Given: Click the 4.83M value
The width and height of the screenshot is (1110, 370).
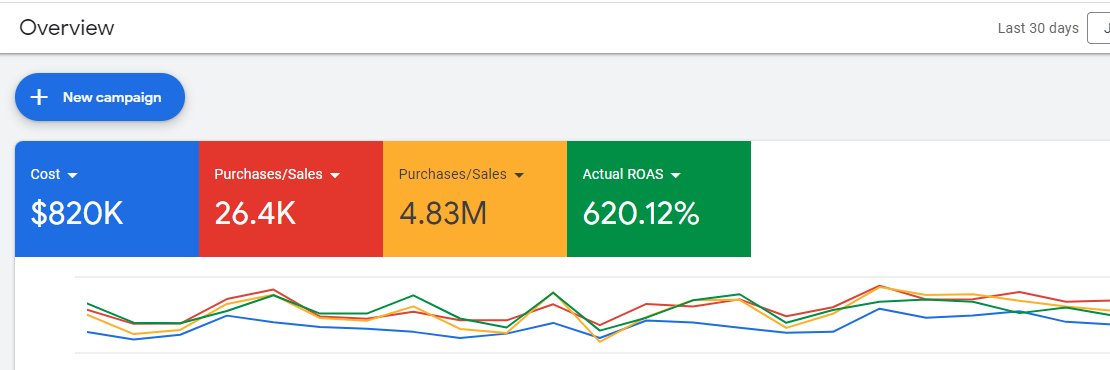Looking at the screenshot, I should coord(443,213).
